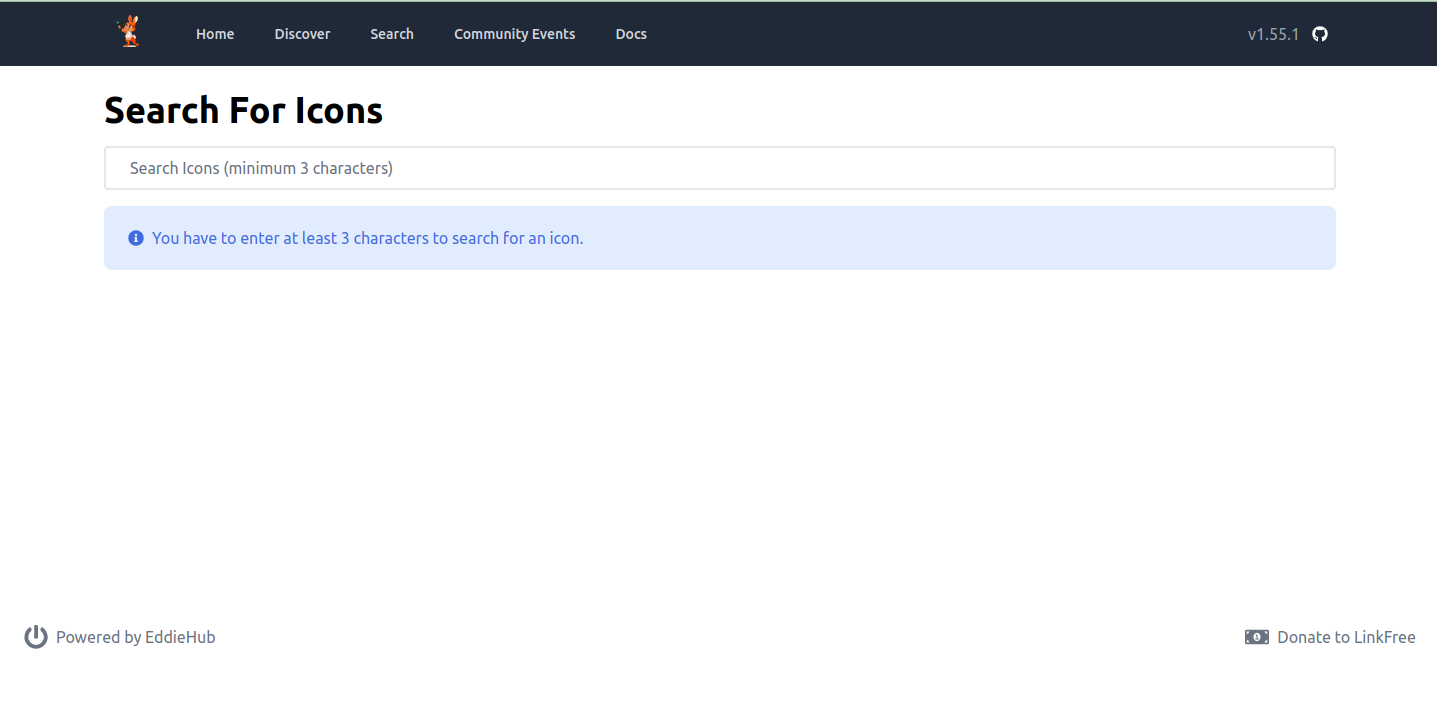Image resolution: width=1437 pixels, height=702 pixels.
Task: Open the GitHub icon in the navbar
Action: [1320, 34]
